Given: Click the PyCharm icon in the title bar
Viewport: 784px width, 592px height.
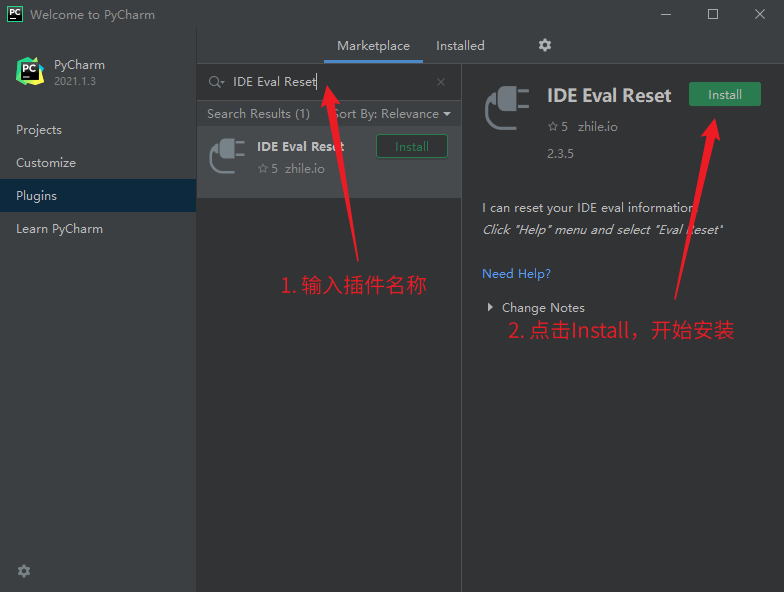Looking at the screenshot, I should [x=15, y=14].
